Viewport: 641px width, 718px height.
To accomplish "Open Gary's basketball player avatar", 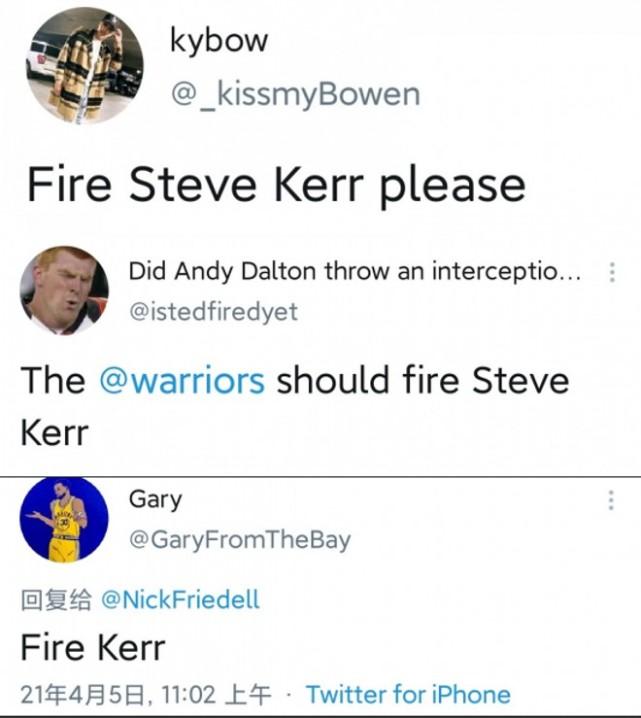I will tap(64, 519).
